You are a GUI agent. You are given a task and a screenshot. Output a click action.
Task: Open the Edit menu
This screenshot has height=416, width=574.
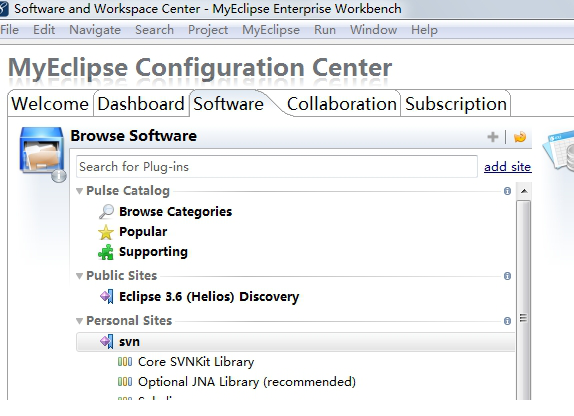pyautogui.click(x=44, y=30)
